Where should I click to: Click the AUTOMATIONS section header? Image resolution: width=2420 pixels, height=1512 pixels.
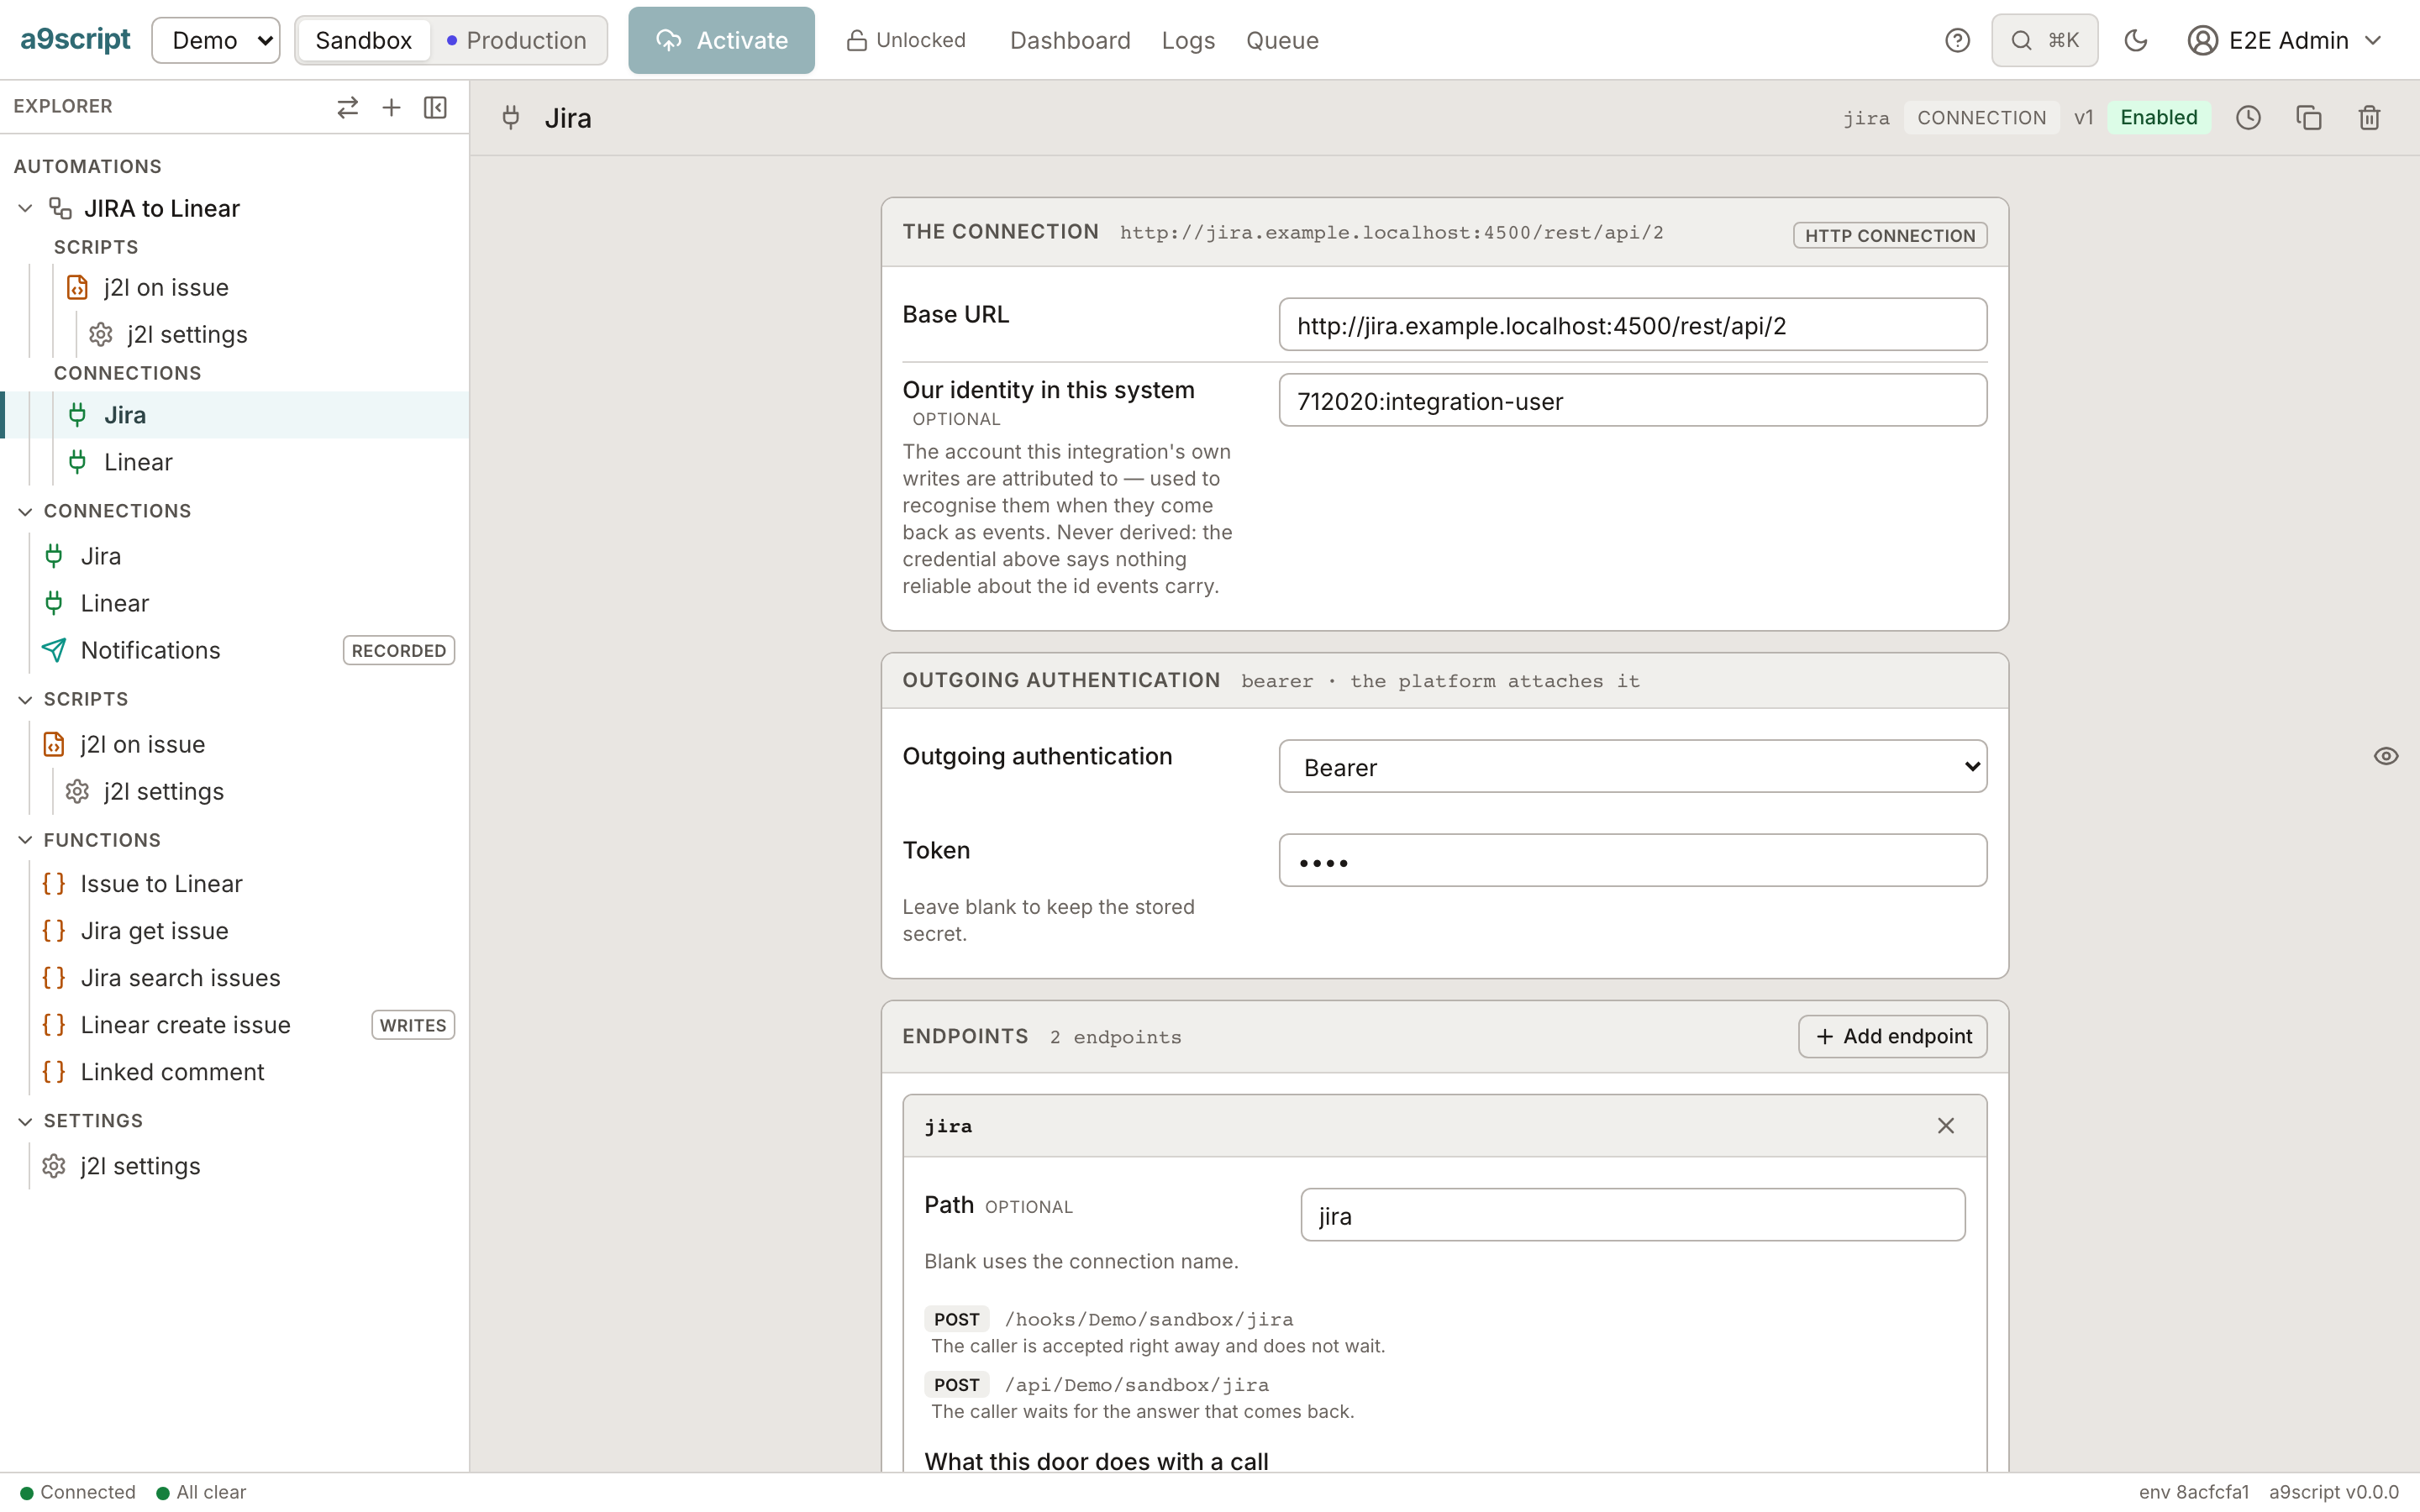88,167
